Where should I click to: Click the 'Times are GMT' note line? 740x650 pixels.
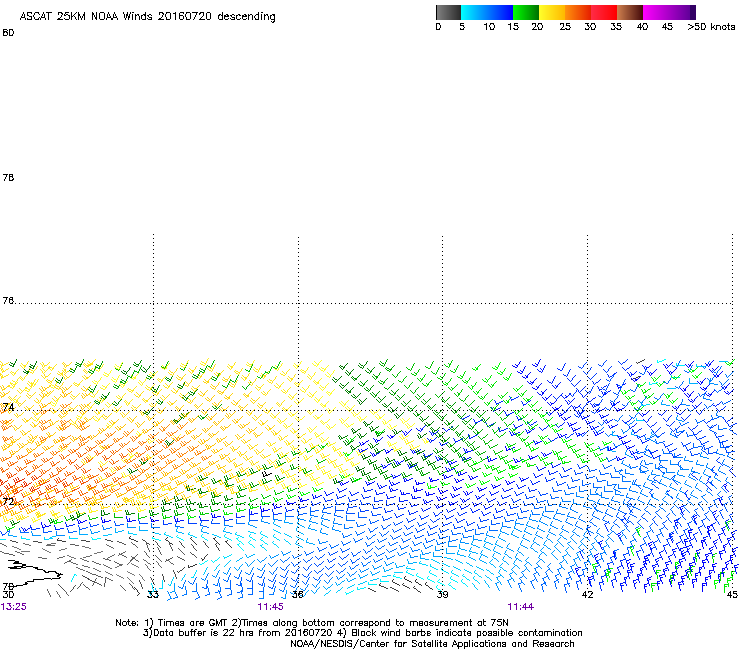pyautogui.click(x=312, y=623)
